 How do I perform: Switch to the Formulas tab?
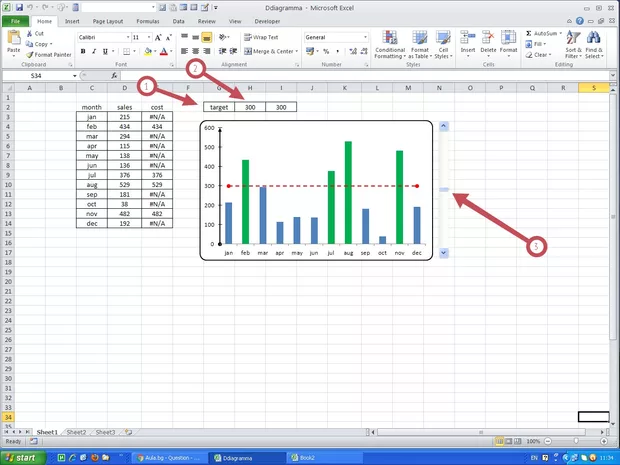[148, 21]
